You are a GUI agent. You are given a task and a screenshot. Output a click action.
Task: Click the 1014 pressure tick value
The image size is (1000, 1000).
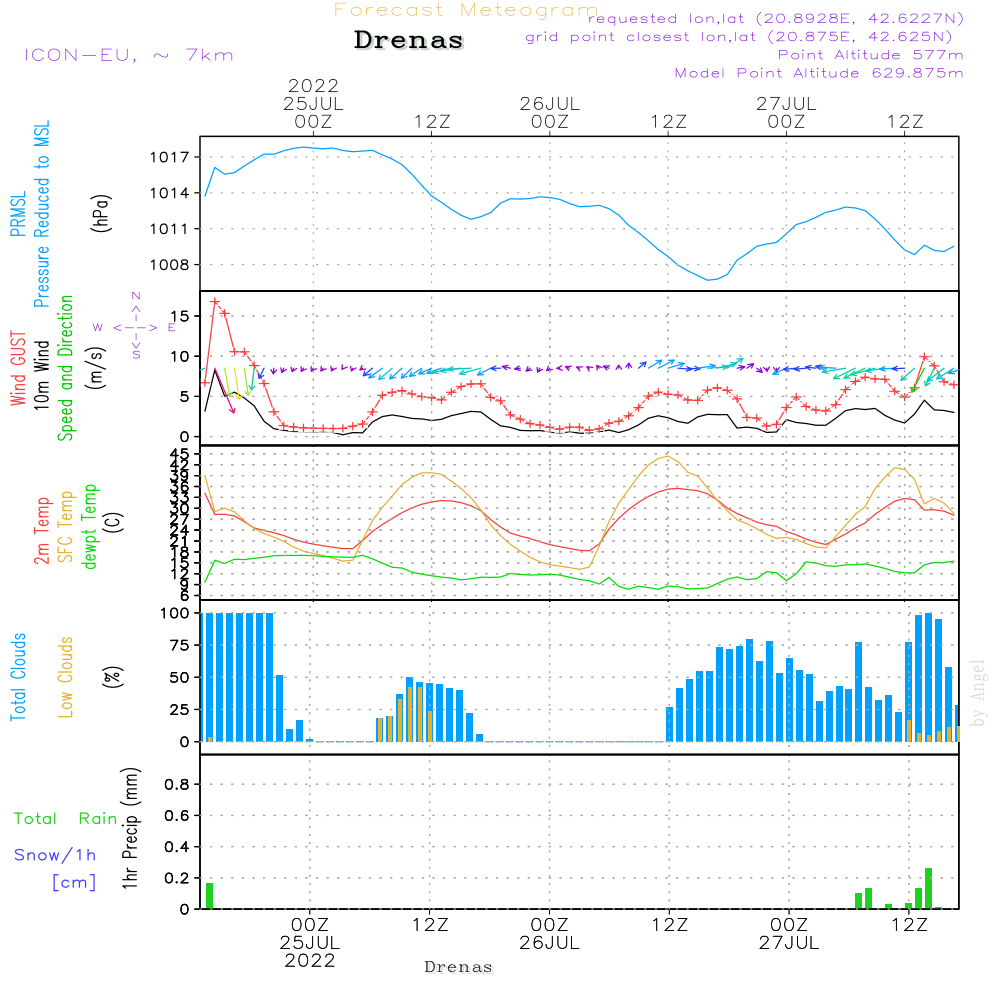coord(170,193)
